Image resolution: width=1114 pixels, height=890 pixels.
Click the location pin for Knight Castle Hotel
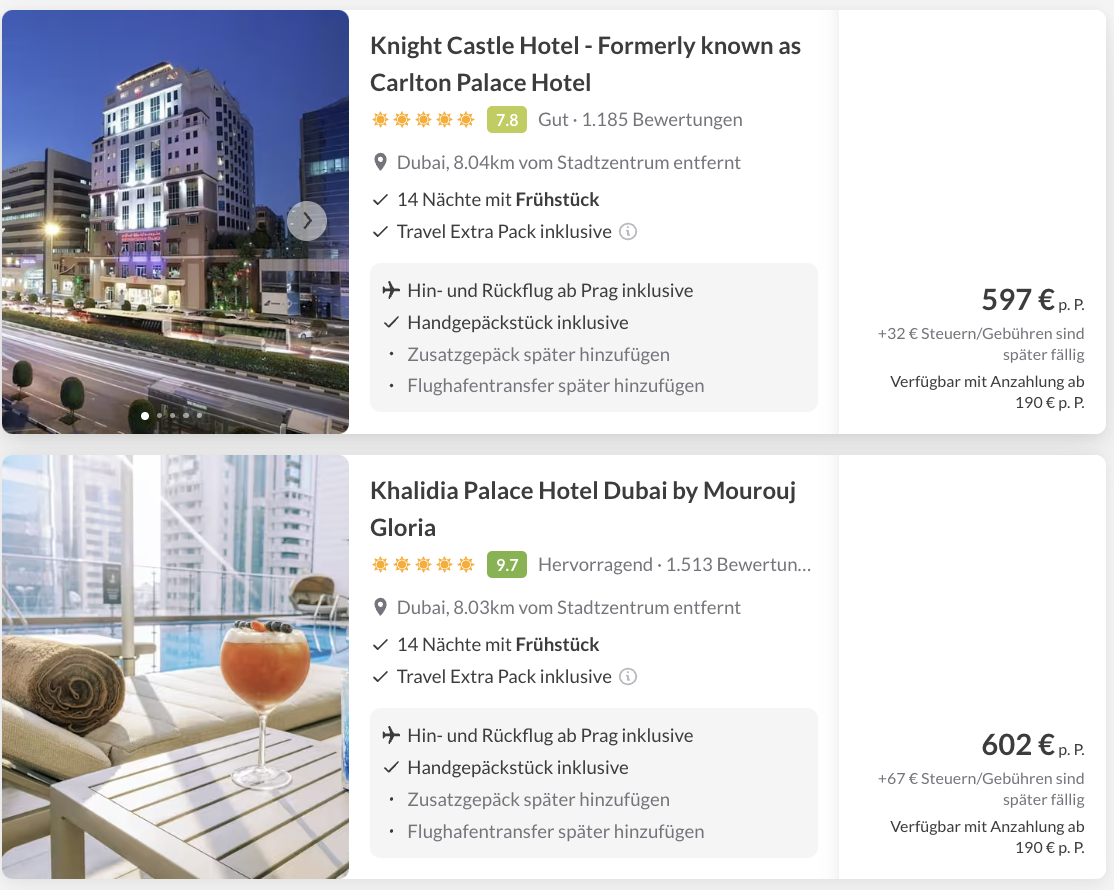(380, 163)
